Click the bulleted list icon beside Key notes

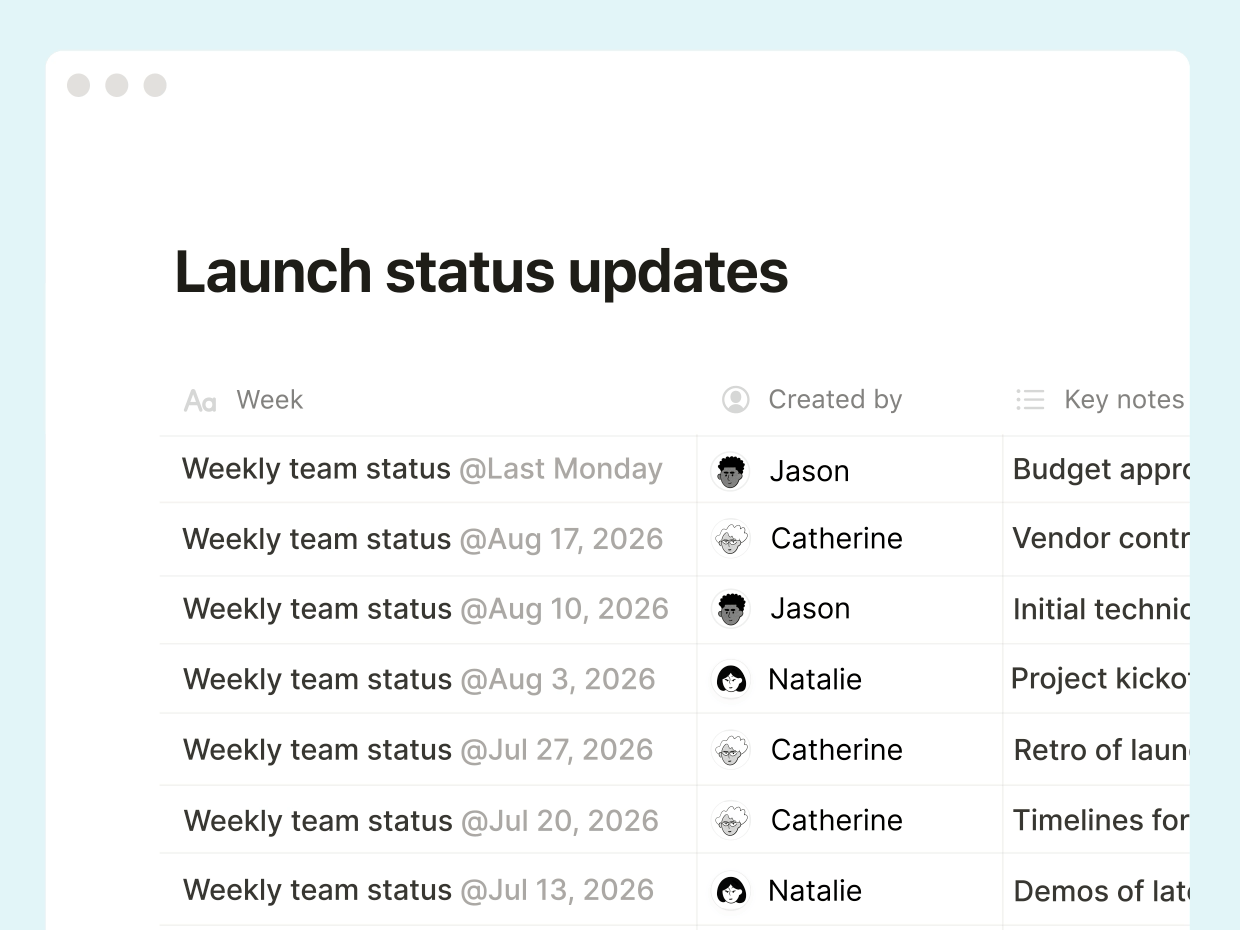click(1030, 399)
